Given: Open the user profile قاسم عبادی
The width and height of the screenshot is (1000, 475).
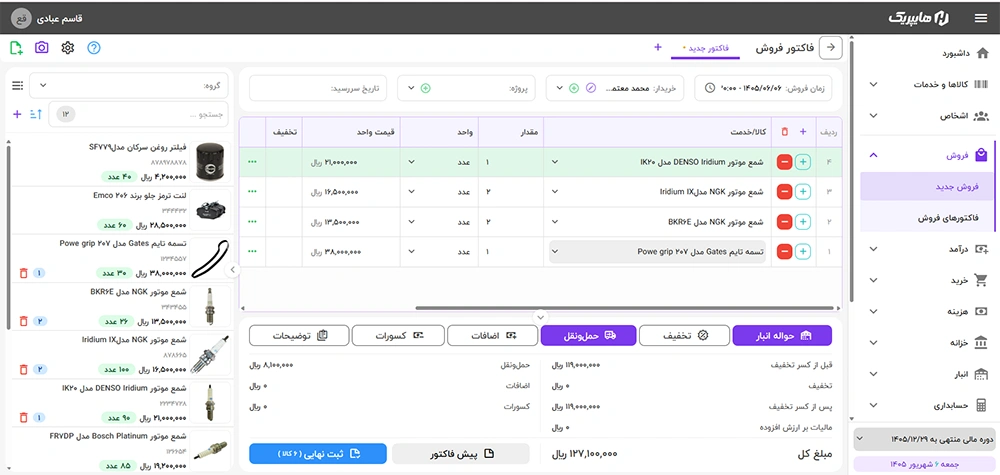Looking at the screenshot, I should click(x=48, y=18).
